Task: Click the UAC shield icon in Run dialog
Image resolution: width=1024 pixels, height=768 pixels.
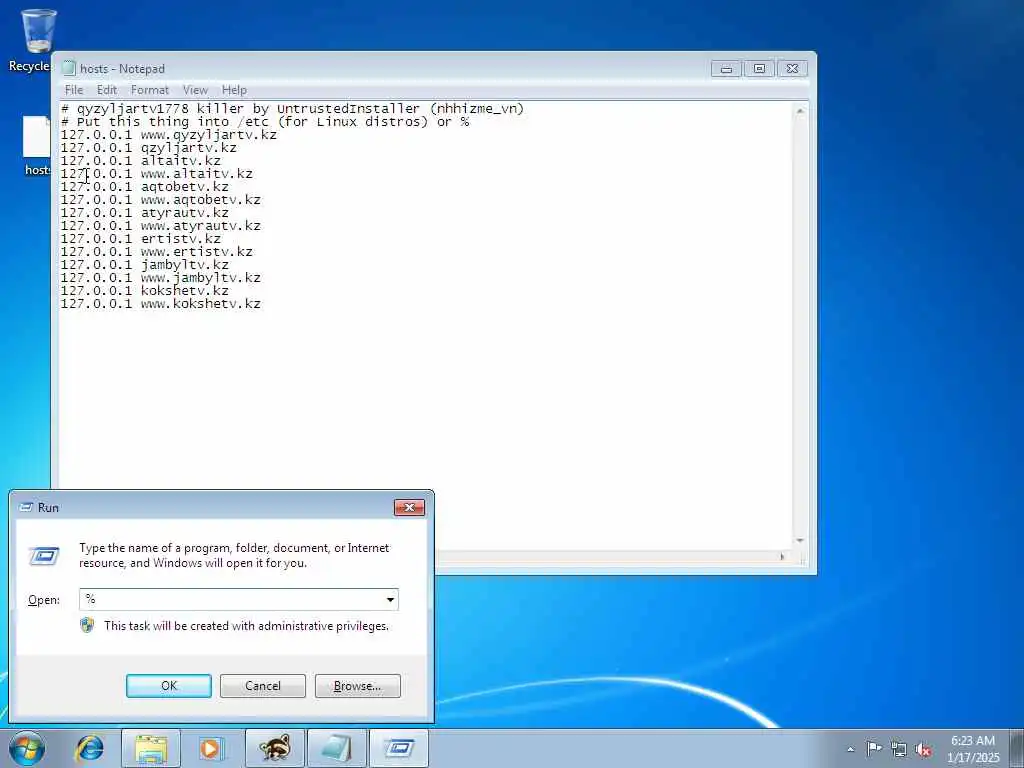Action: click(x=87, y=625)
